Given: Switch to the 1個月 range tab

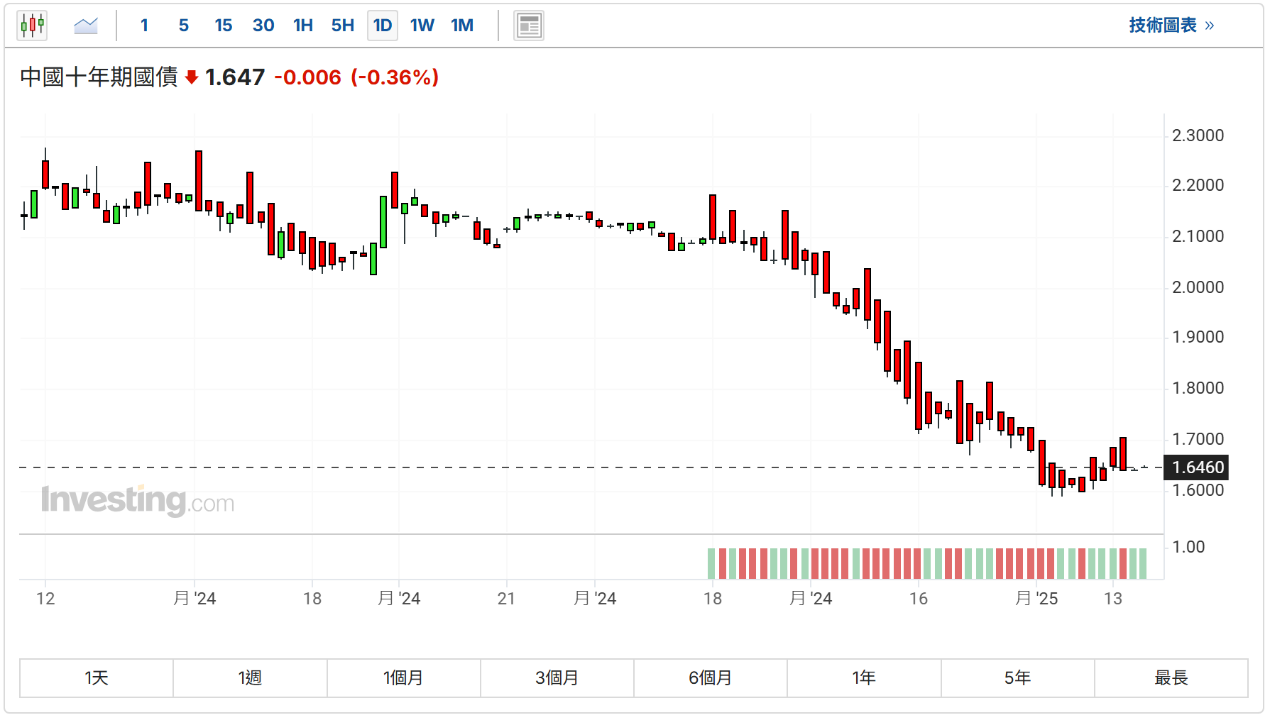Looking at the screenshot, I should click(x=403, y=678).
